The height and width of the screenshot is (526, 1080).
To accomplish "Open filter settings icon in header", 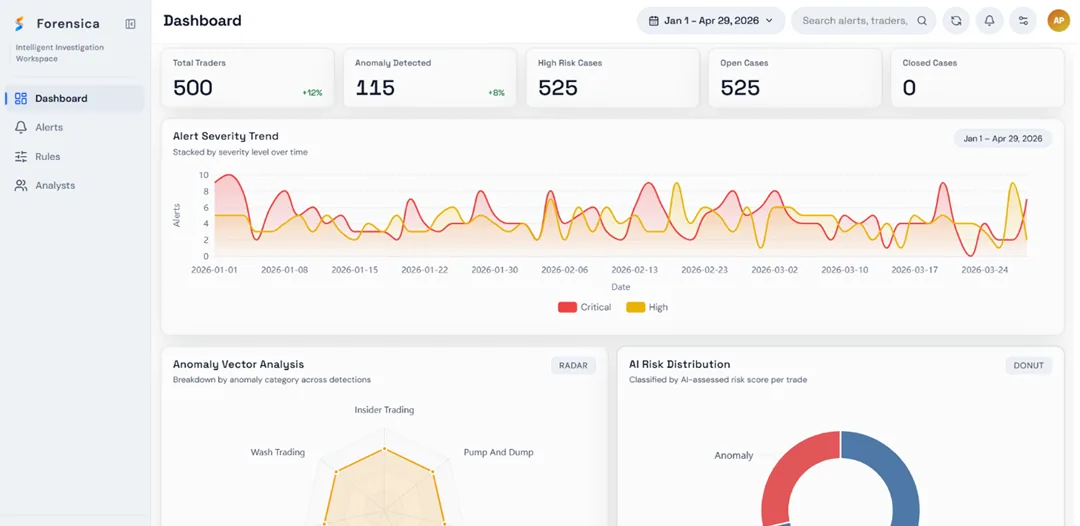I will [x=1023, y=21].
